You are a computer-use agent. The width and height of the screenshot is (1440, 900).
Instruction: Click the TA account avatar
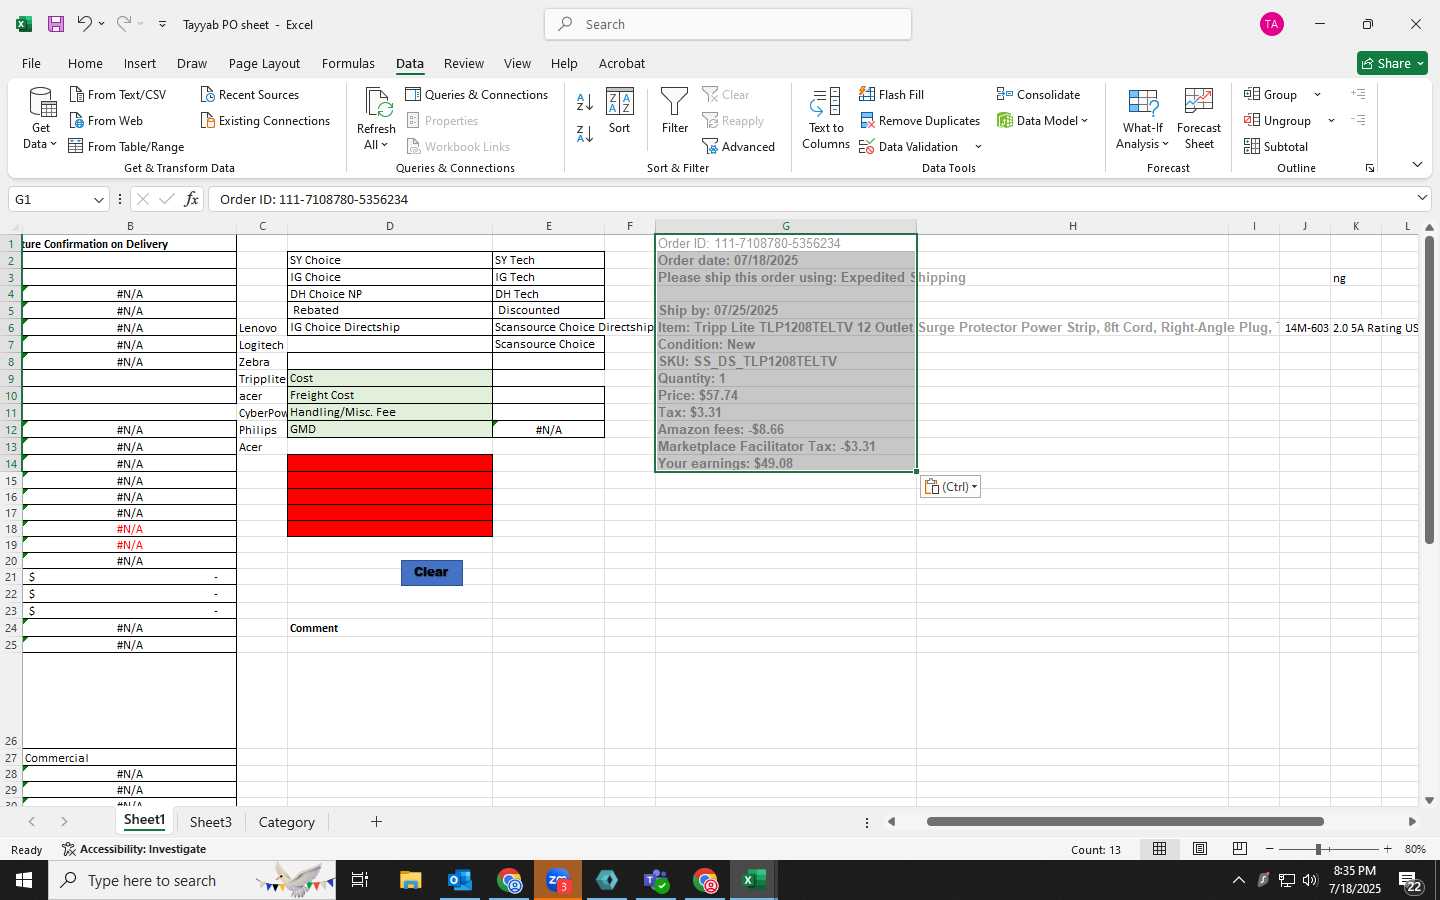click(1272, 24)
